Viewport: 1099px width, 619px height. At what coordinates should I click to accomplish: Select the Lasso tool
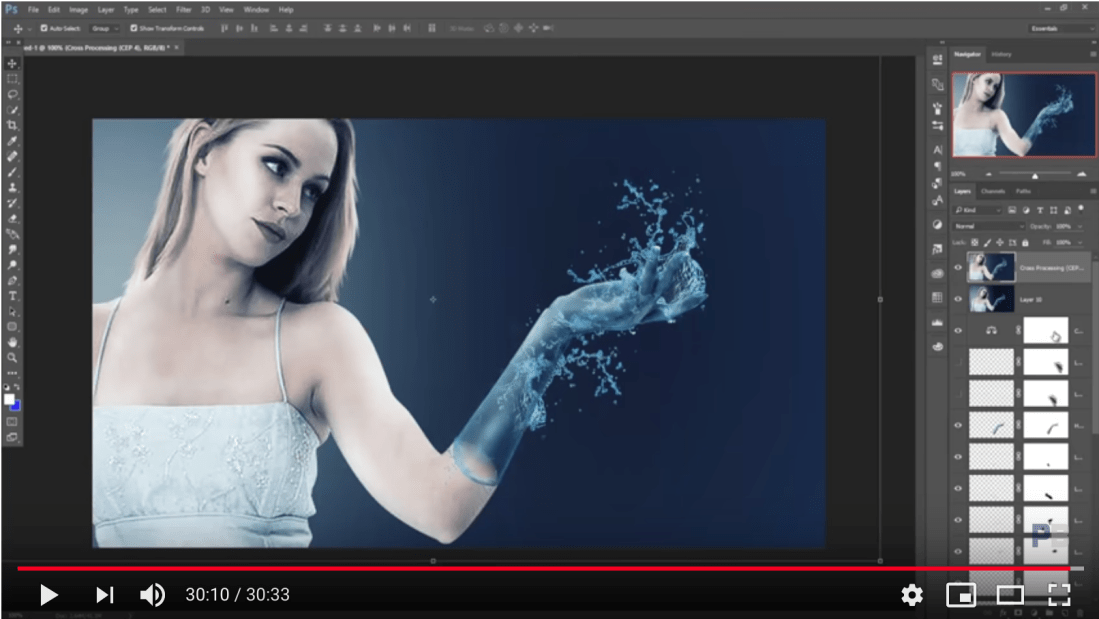11,93
